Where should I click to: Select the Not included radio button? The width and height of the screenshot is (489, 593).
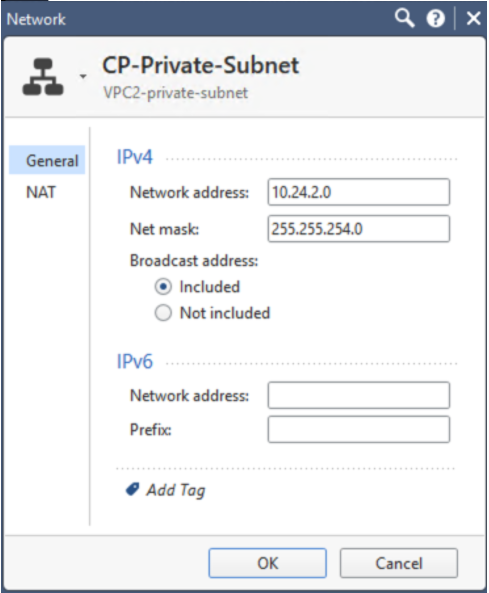click(x=163, y=313)
